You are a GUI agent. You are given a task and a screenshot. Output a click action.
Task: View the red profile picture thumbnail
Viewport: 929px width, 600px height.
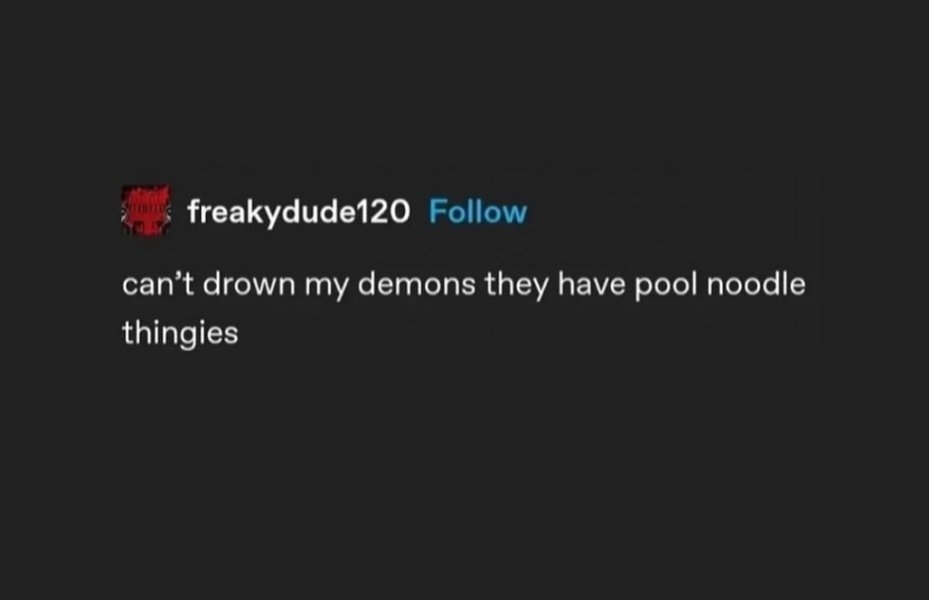click(146, 210)
